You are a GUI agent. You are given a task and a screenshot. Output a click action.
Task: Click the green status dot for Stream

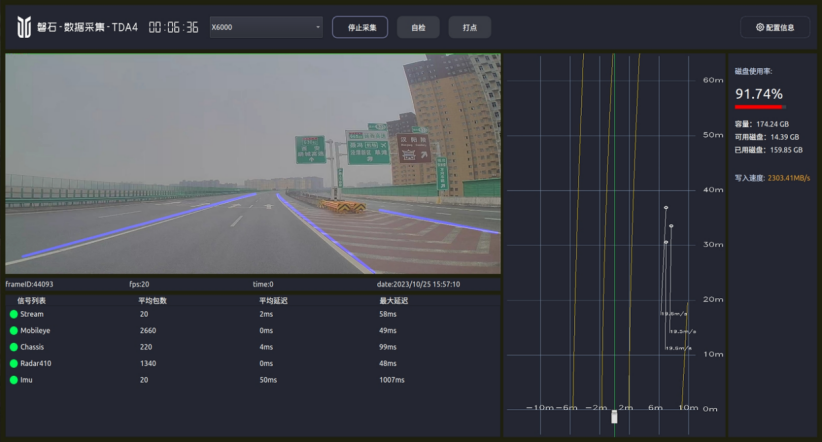14,314
